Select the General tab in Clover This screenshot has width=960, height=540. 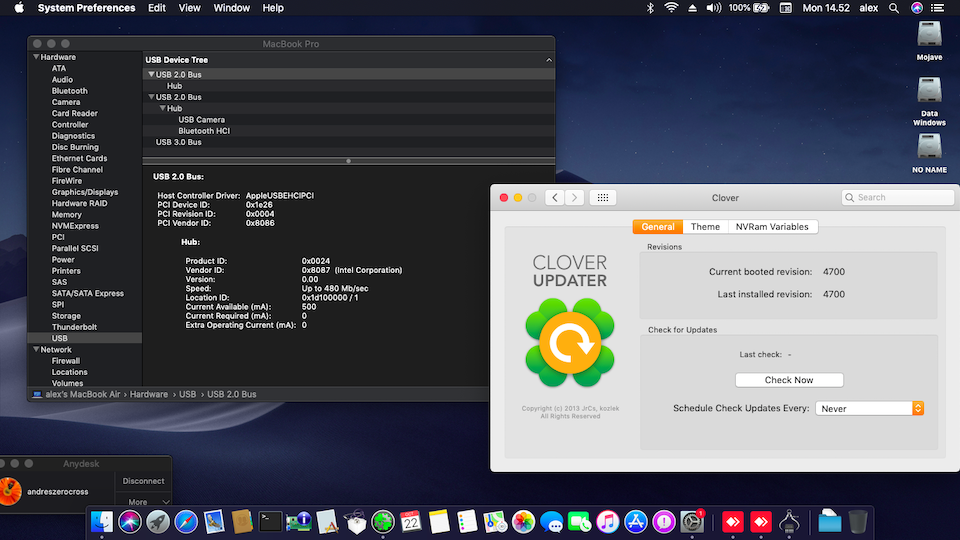coord(658,227)
